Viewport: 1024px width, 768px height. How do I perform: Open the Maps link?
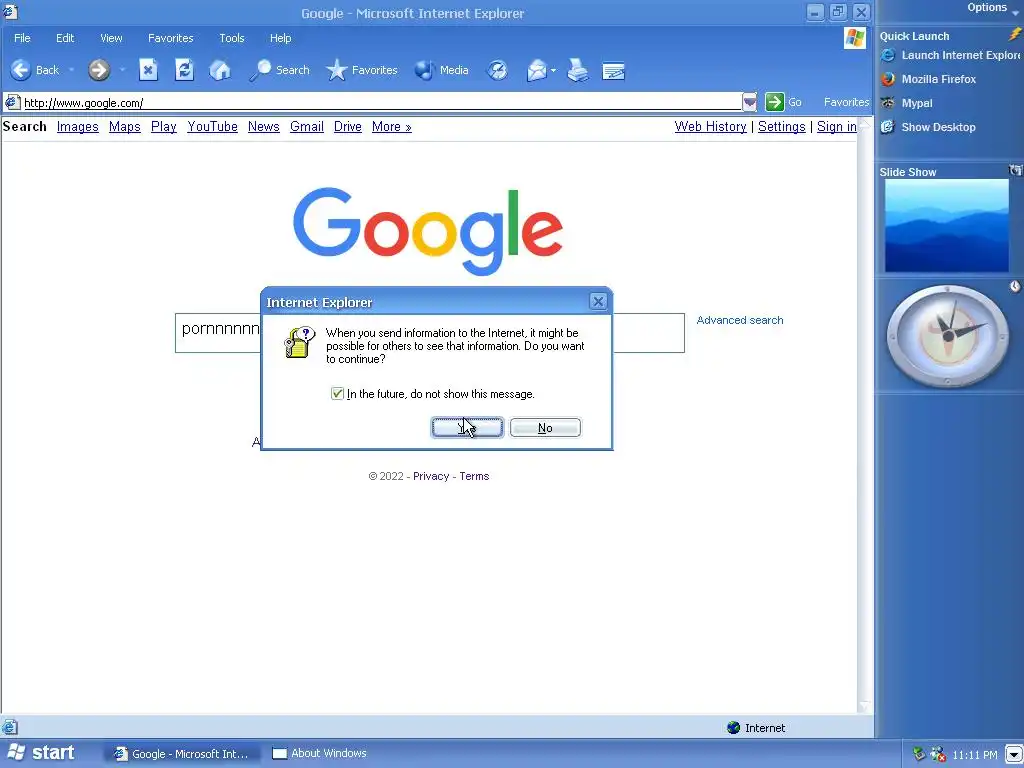[x=125, y=127]
